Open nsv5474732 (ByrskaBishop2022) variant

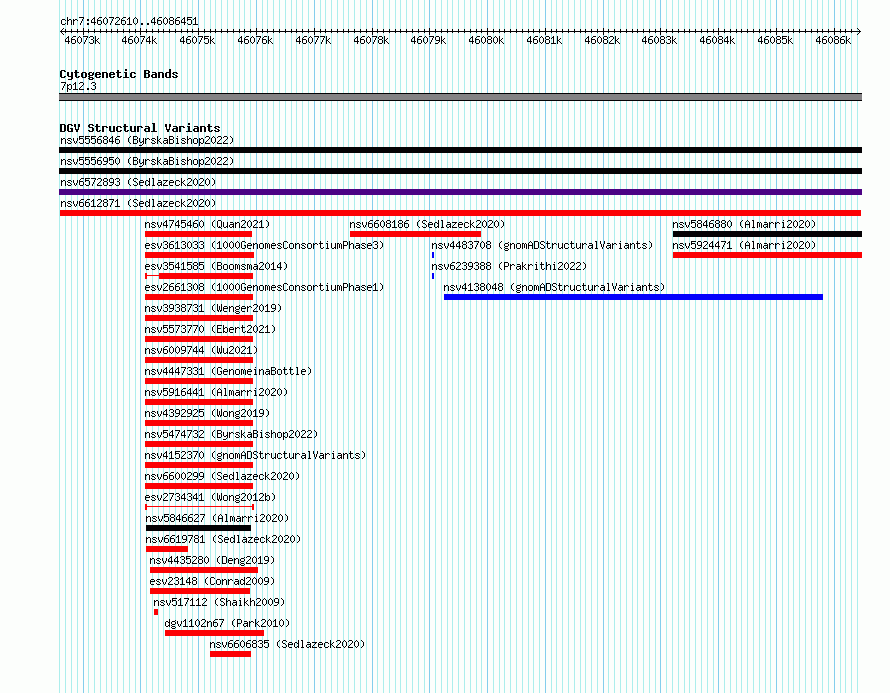[231, 434]
